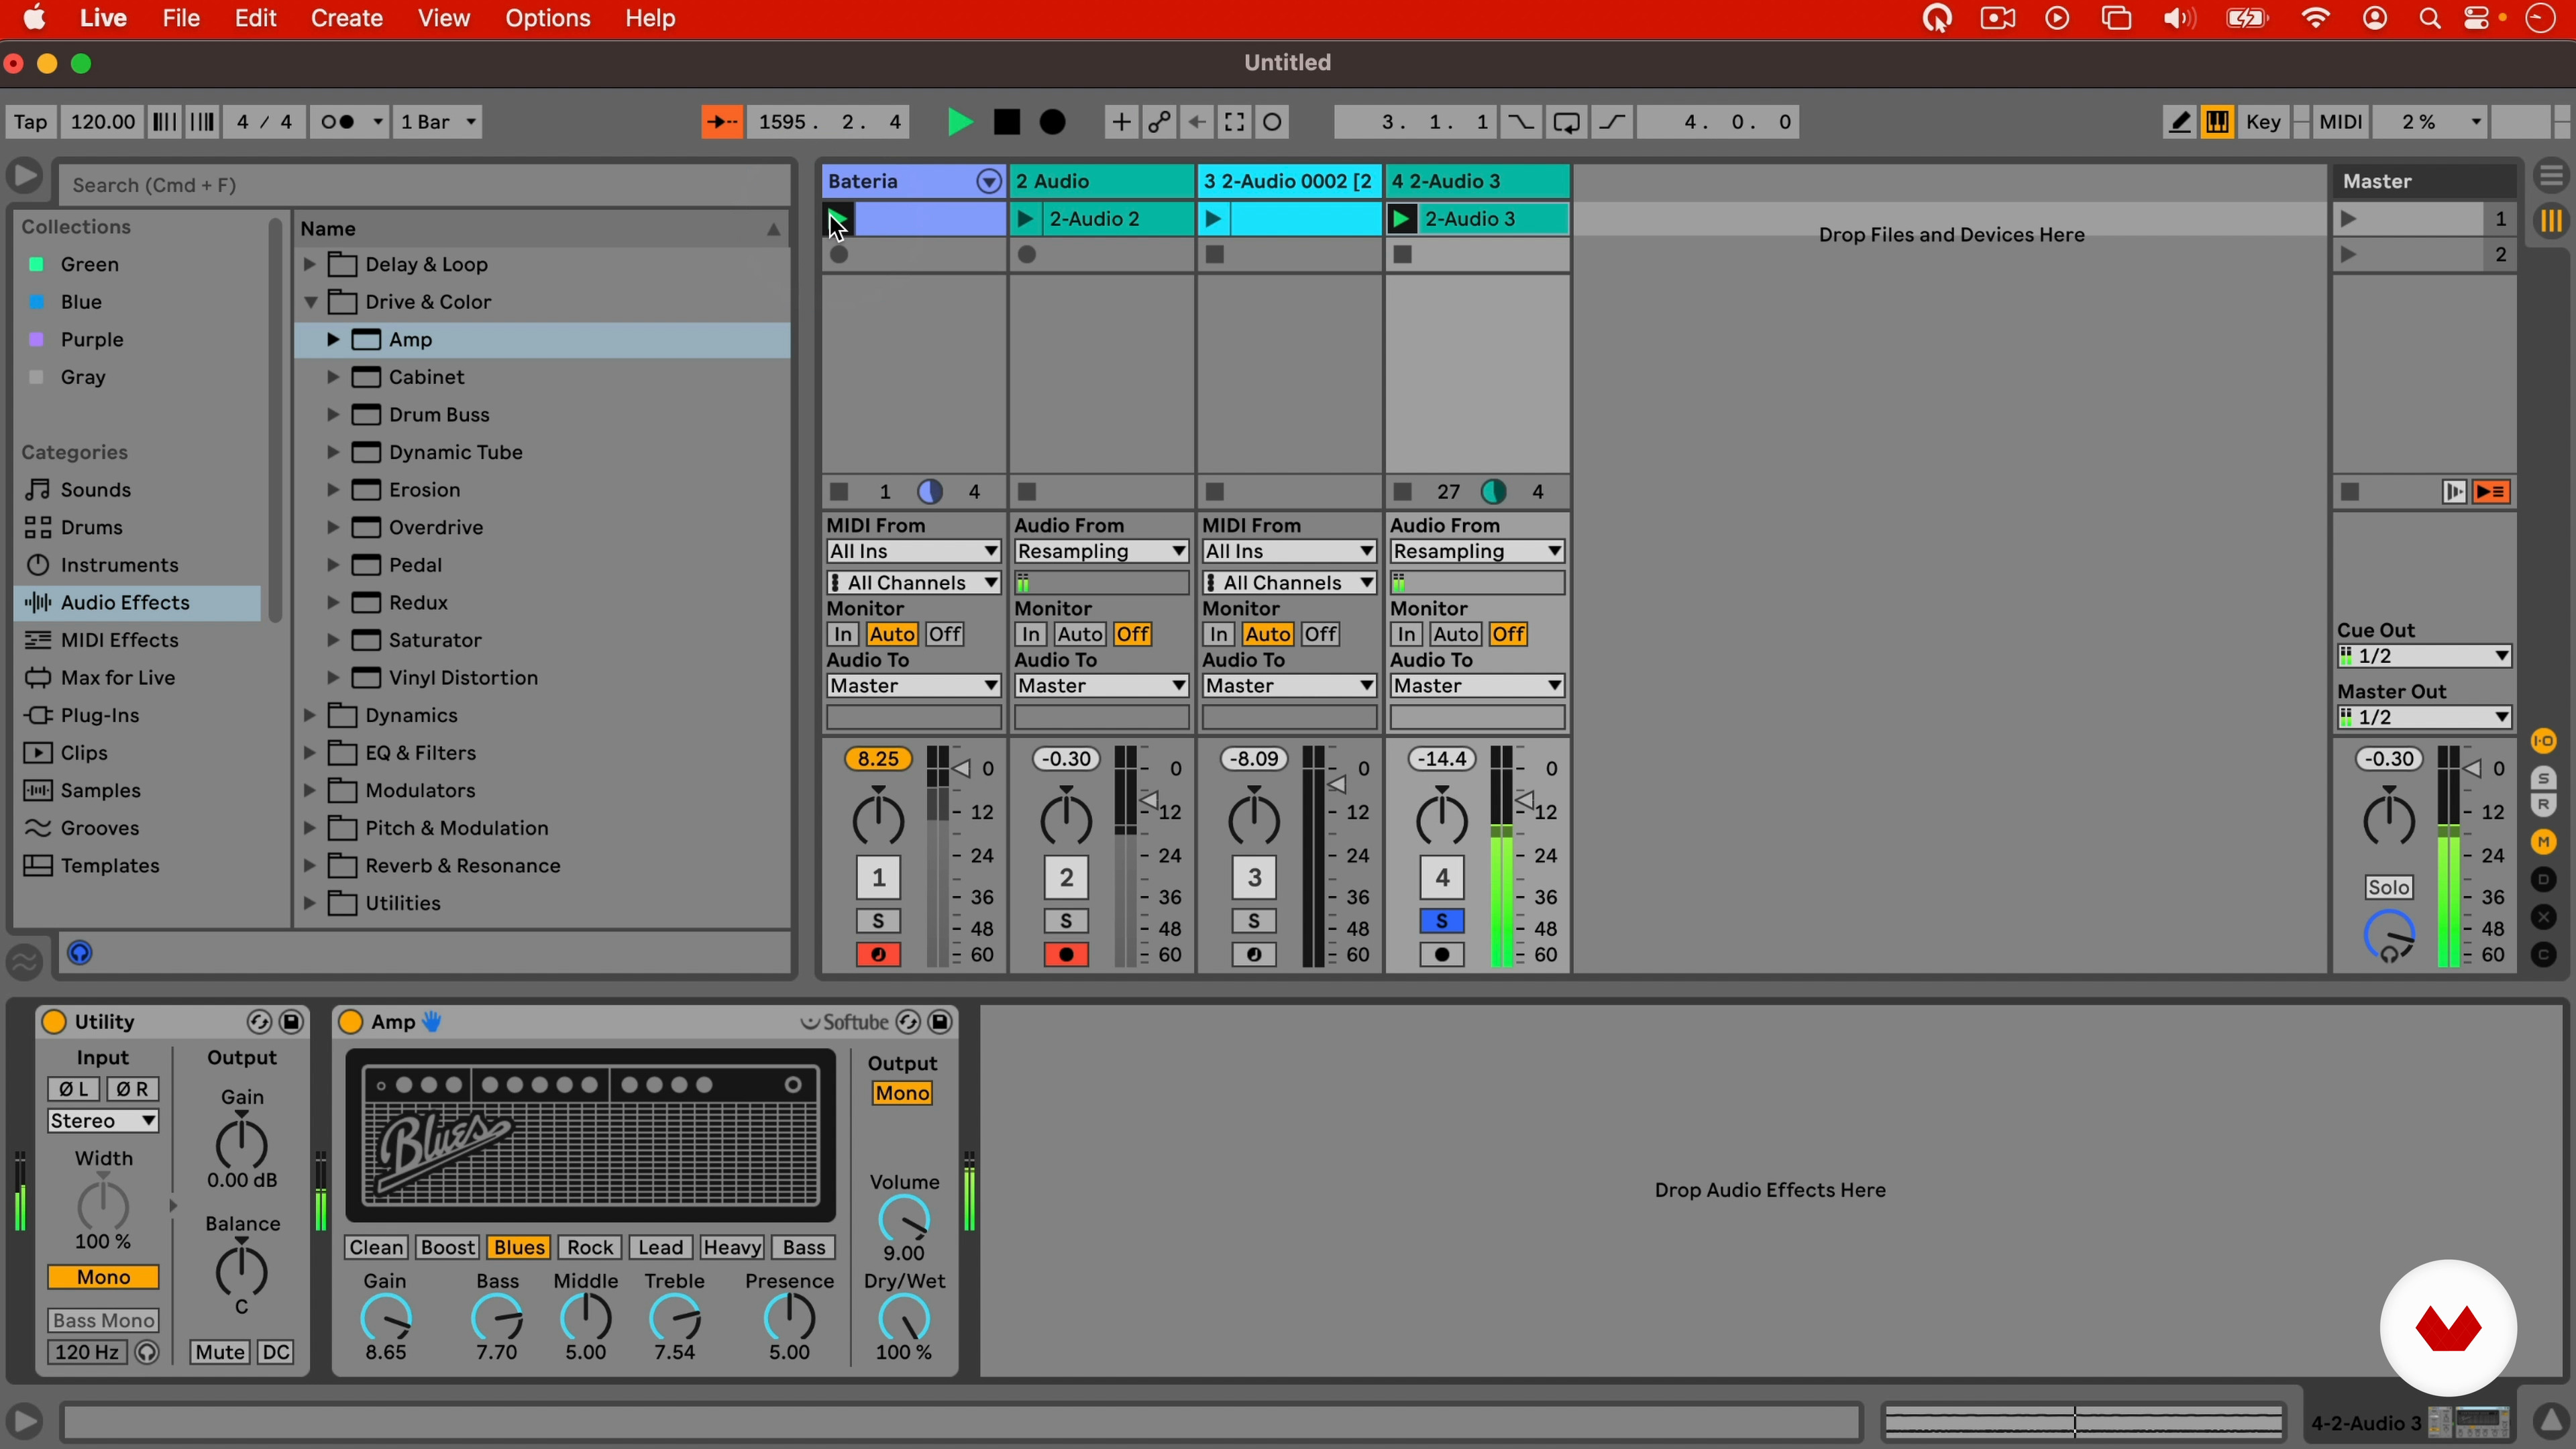Click the MIDI Arrangement Overdub plus icon
This screenshot has height=1449, width=2576.
1120,122
